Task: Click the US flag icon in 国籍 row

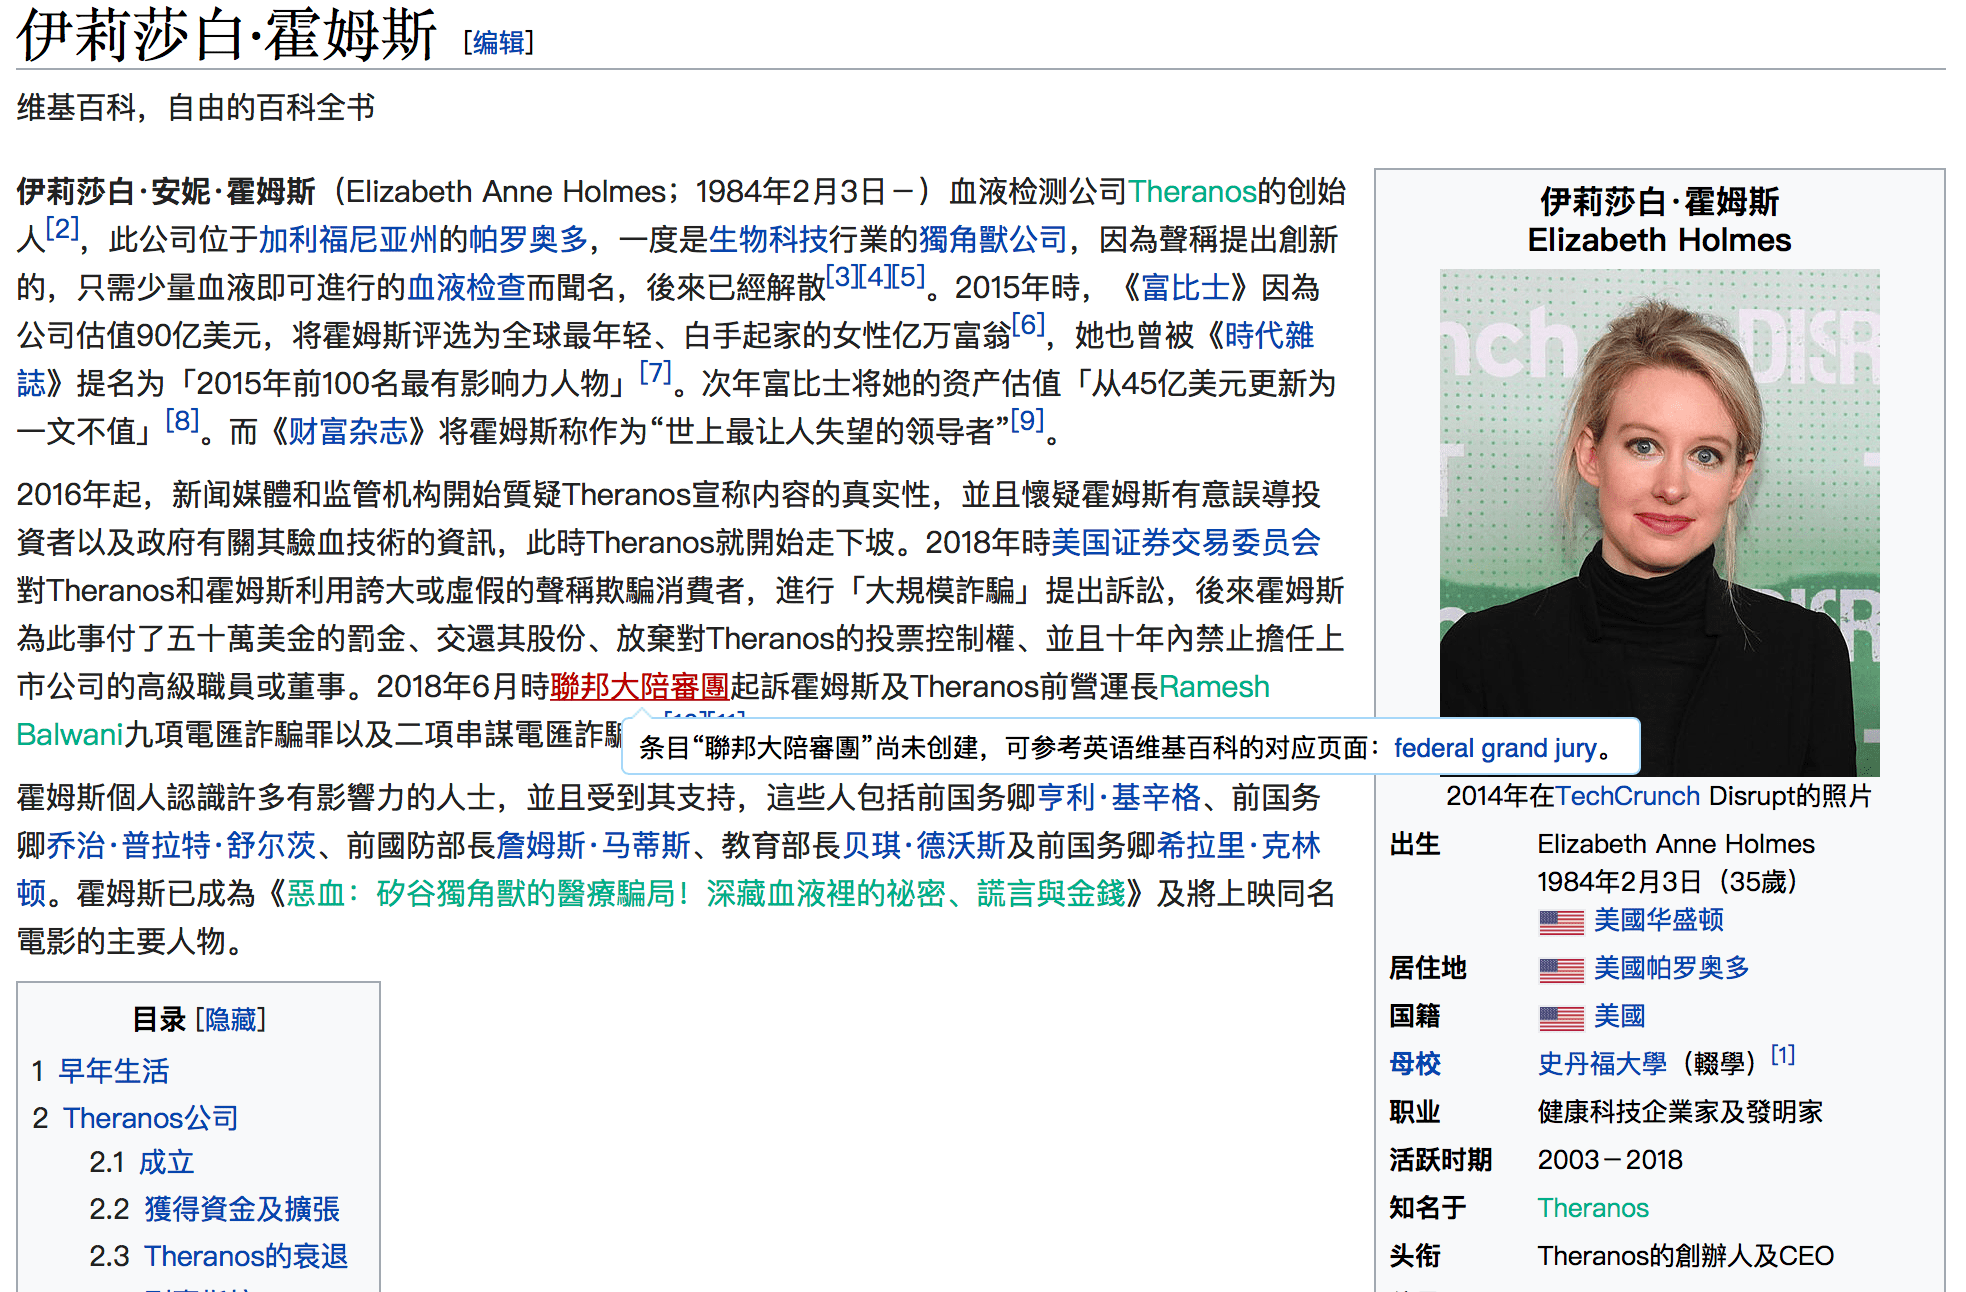Action: point(1560,1017)
